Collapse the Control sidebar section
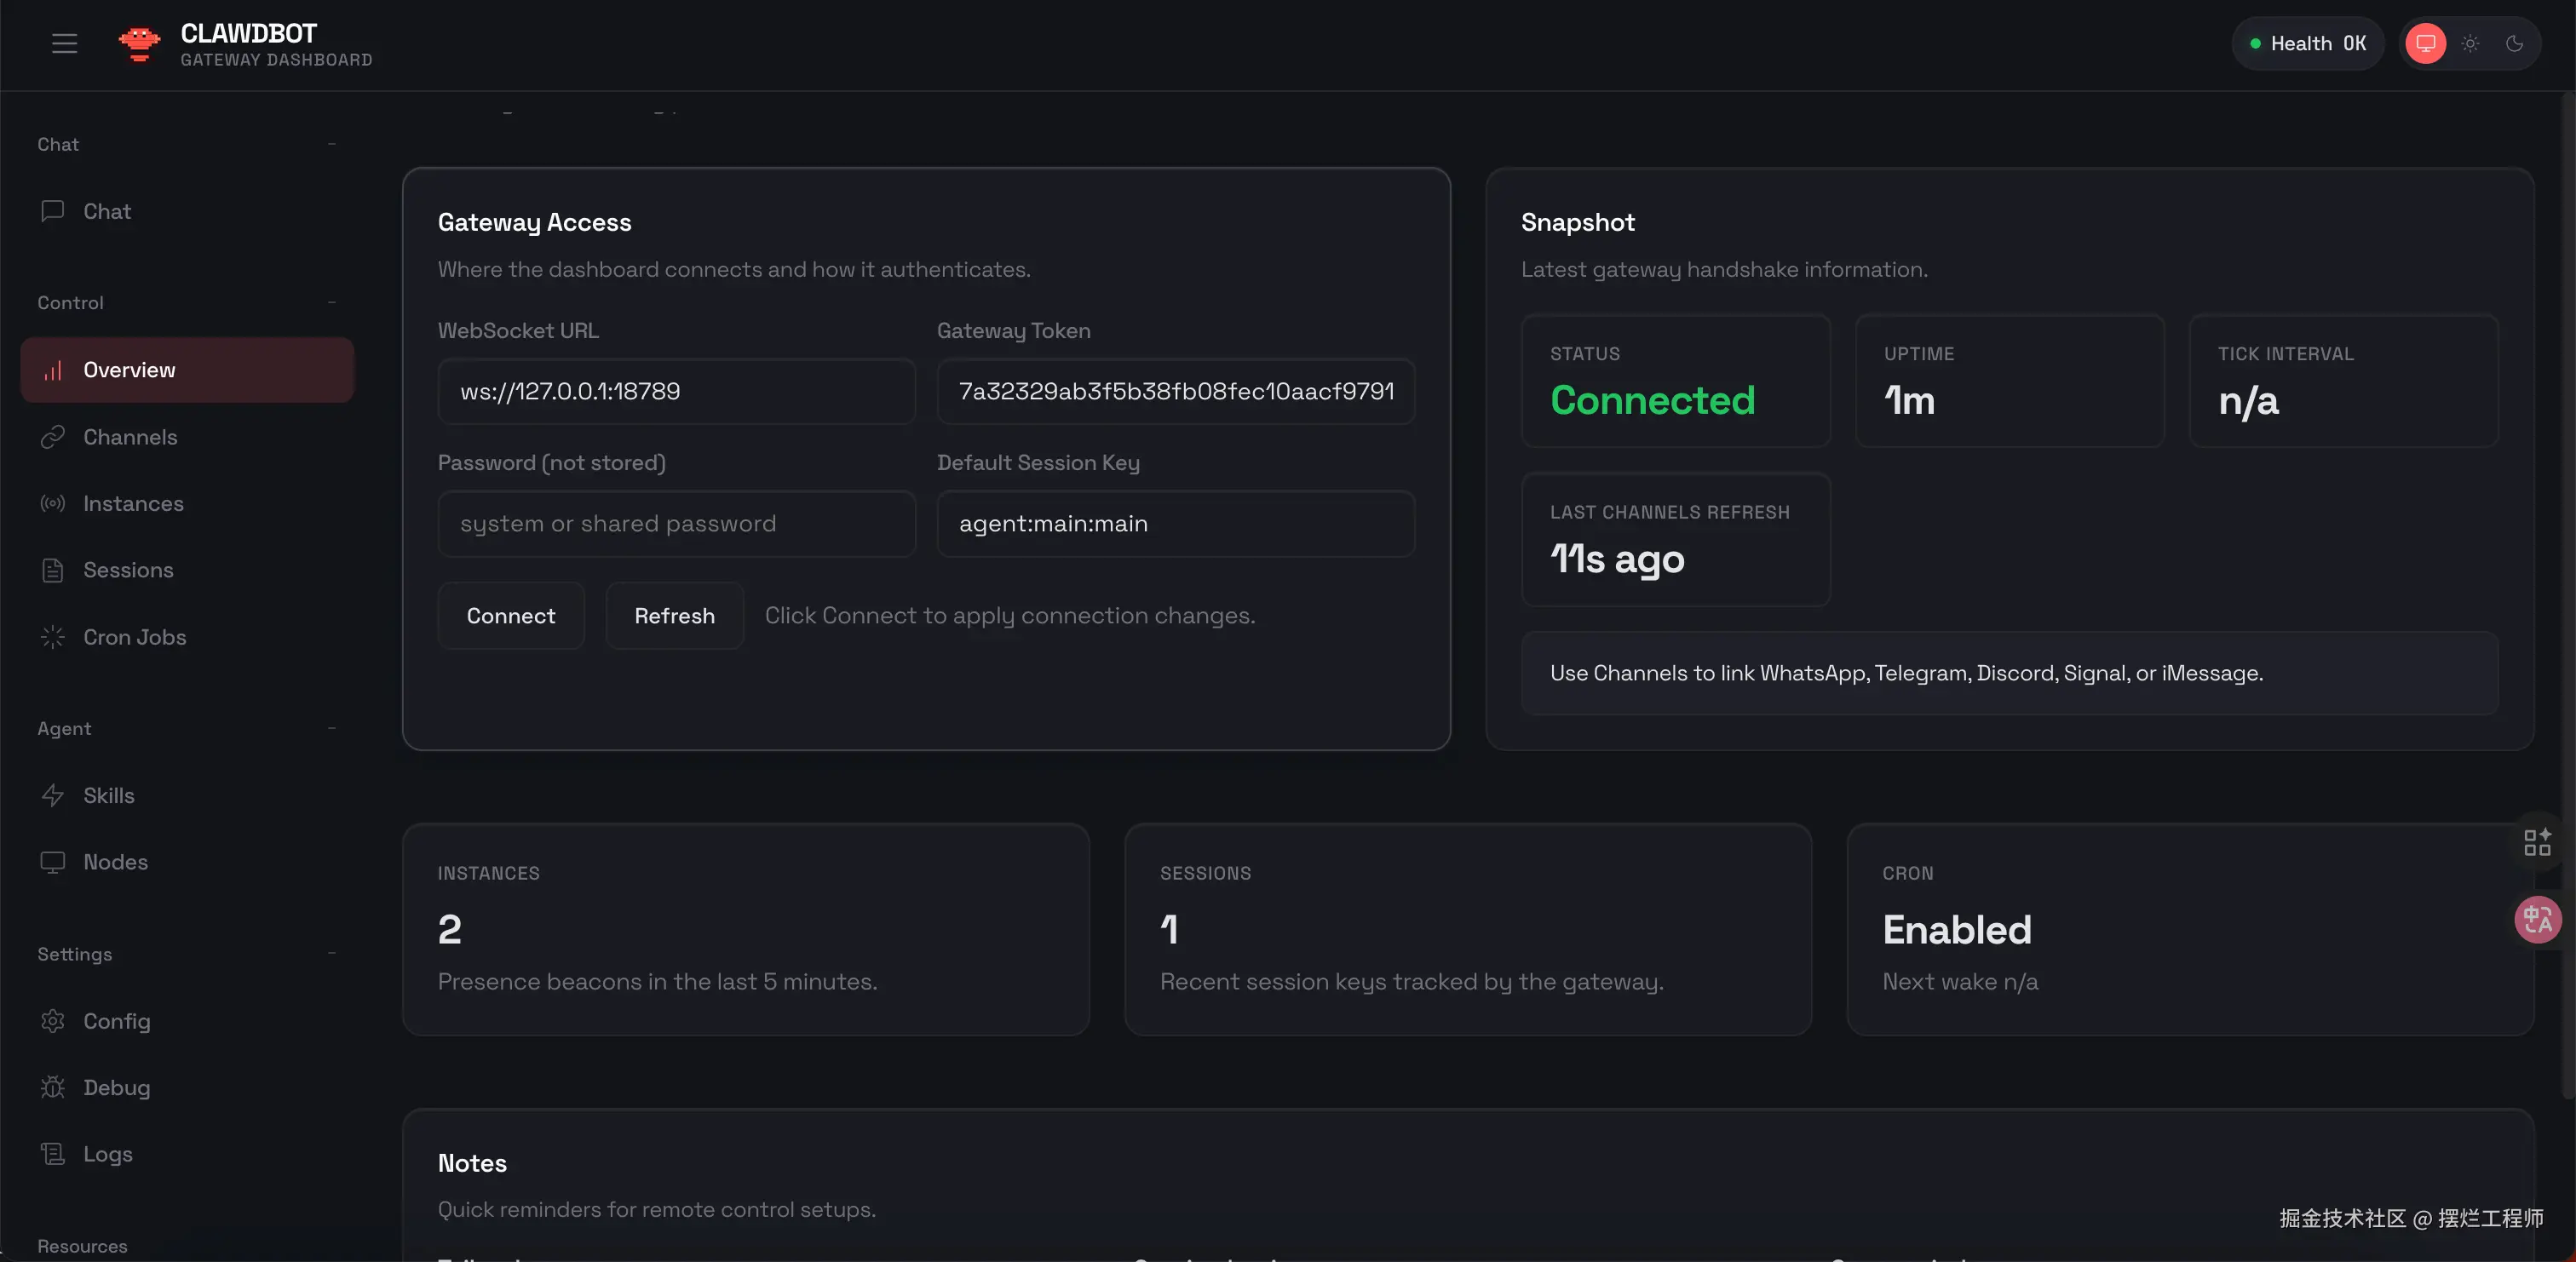2576x1262 pixels. pos(331,302)
